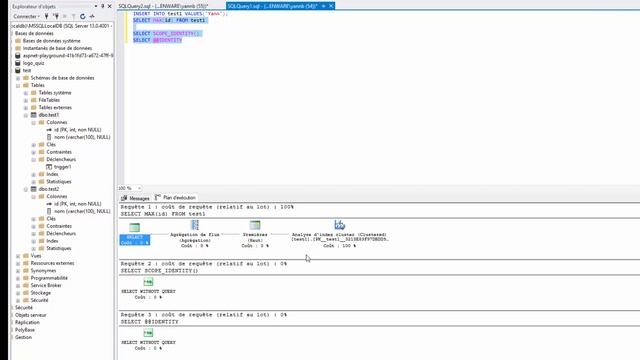Screen dimensions: 640x360
Task: Open the Plan d'exécution results tab
Action: [x=176, y=198]
